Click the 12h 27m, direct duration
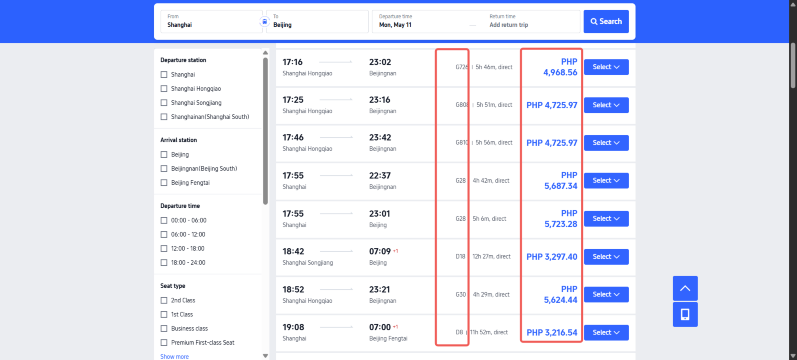This screenshot has height=360, width=797. (492, 257)
